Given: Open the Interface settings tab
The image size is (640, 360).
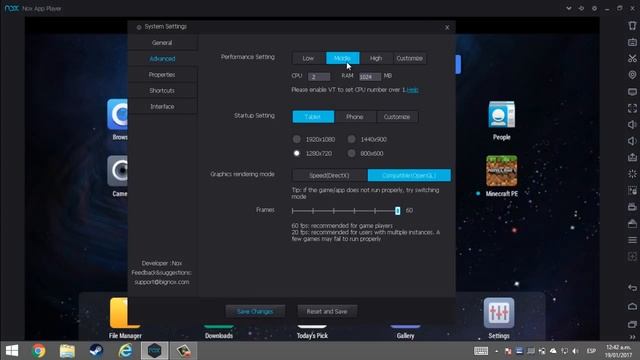Looking at the screenshot, I should [162, 107].
